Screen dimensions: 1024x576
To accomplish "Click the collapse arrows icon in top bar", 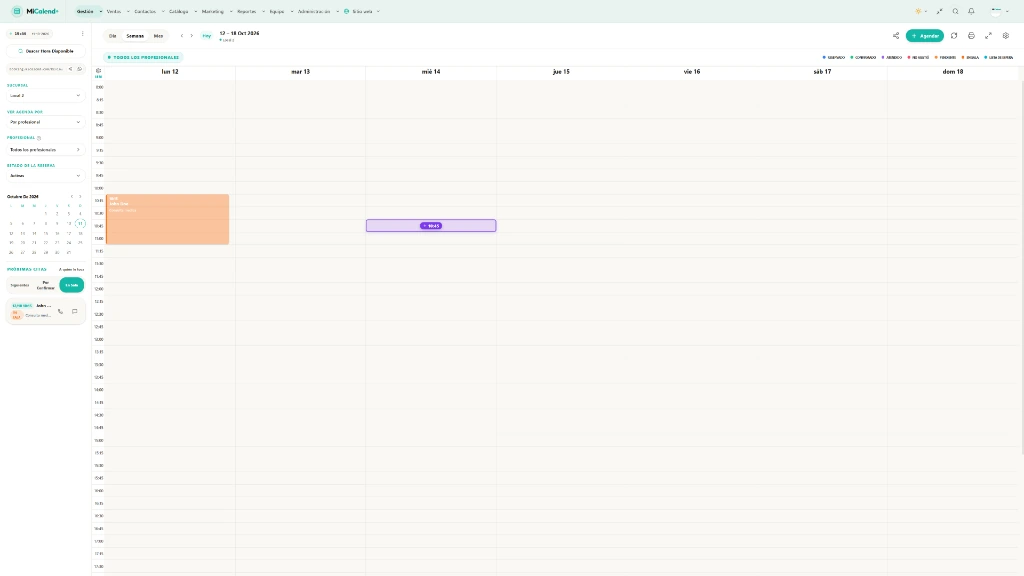I will pyautogui.click(x=940, y=11).
